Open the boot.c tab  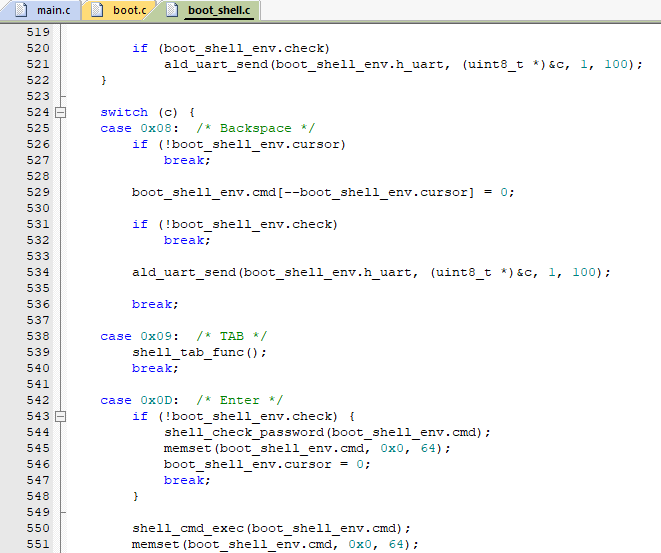(x=128, y=11)
